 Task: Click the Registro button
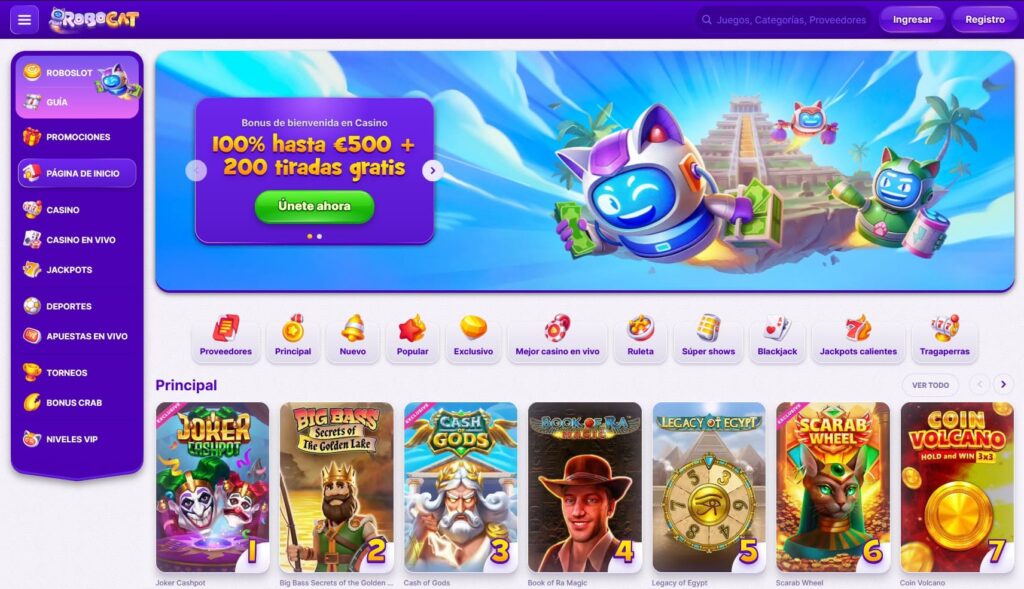click(x=985, y=20)
